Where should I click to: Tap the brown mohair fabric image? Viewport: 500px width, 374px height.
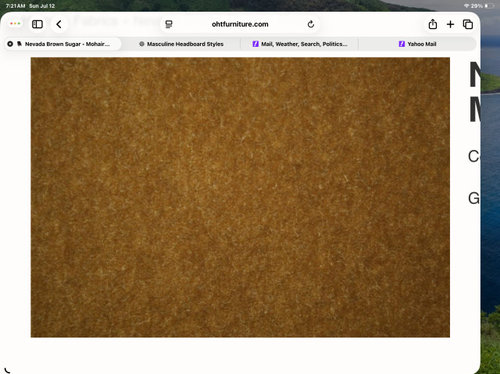click(x=240, y=197)
